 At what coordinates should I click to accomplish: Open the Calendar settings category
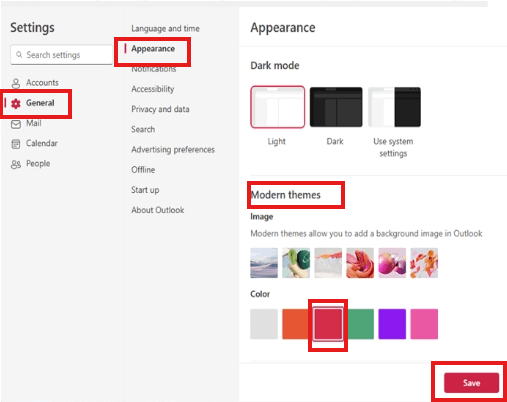point(42,143)
